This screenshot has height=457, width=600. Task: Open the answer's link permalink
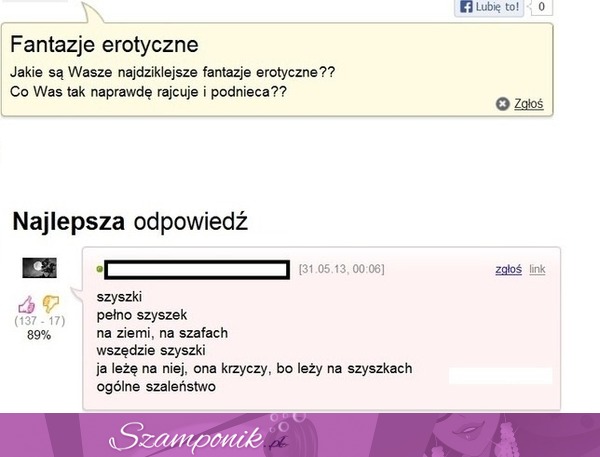(537, 269)
